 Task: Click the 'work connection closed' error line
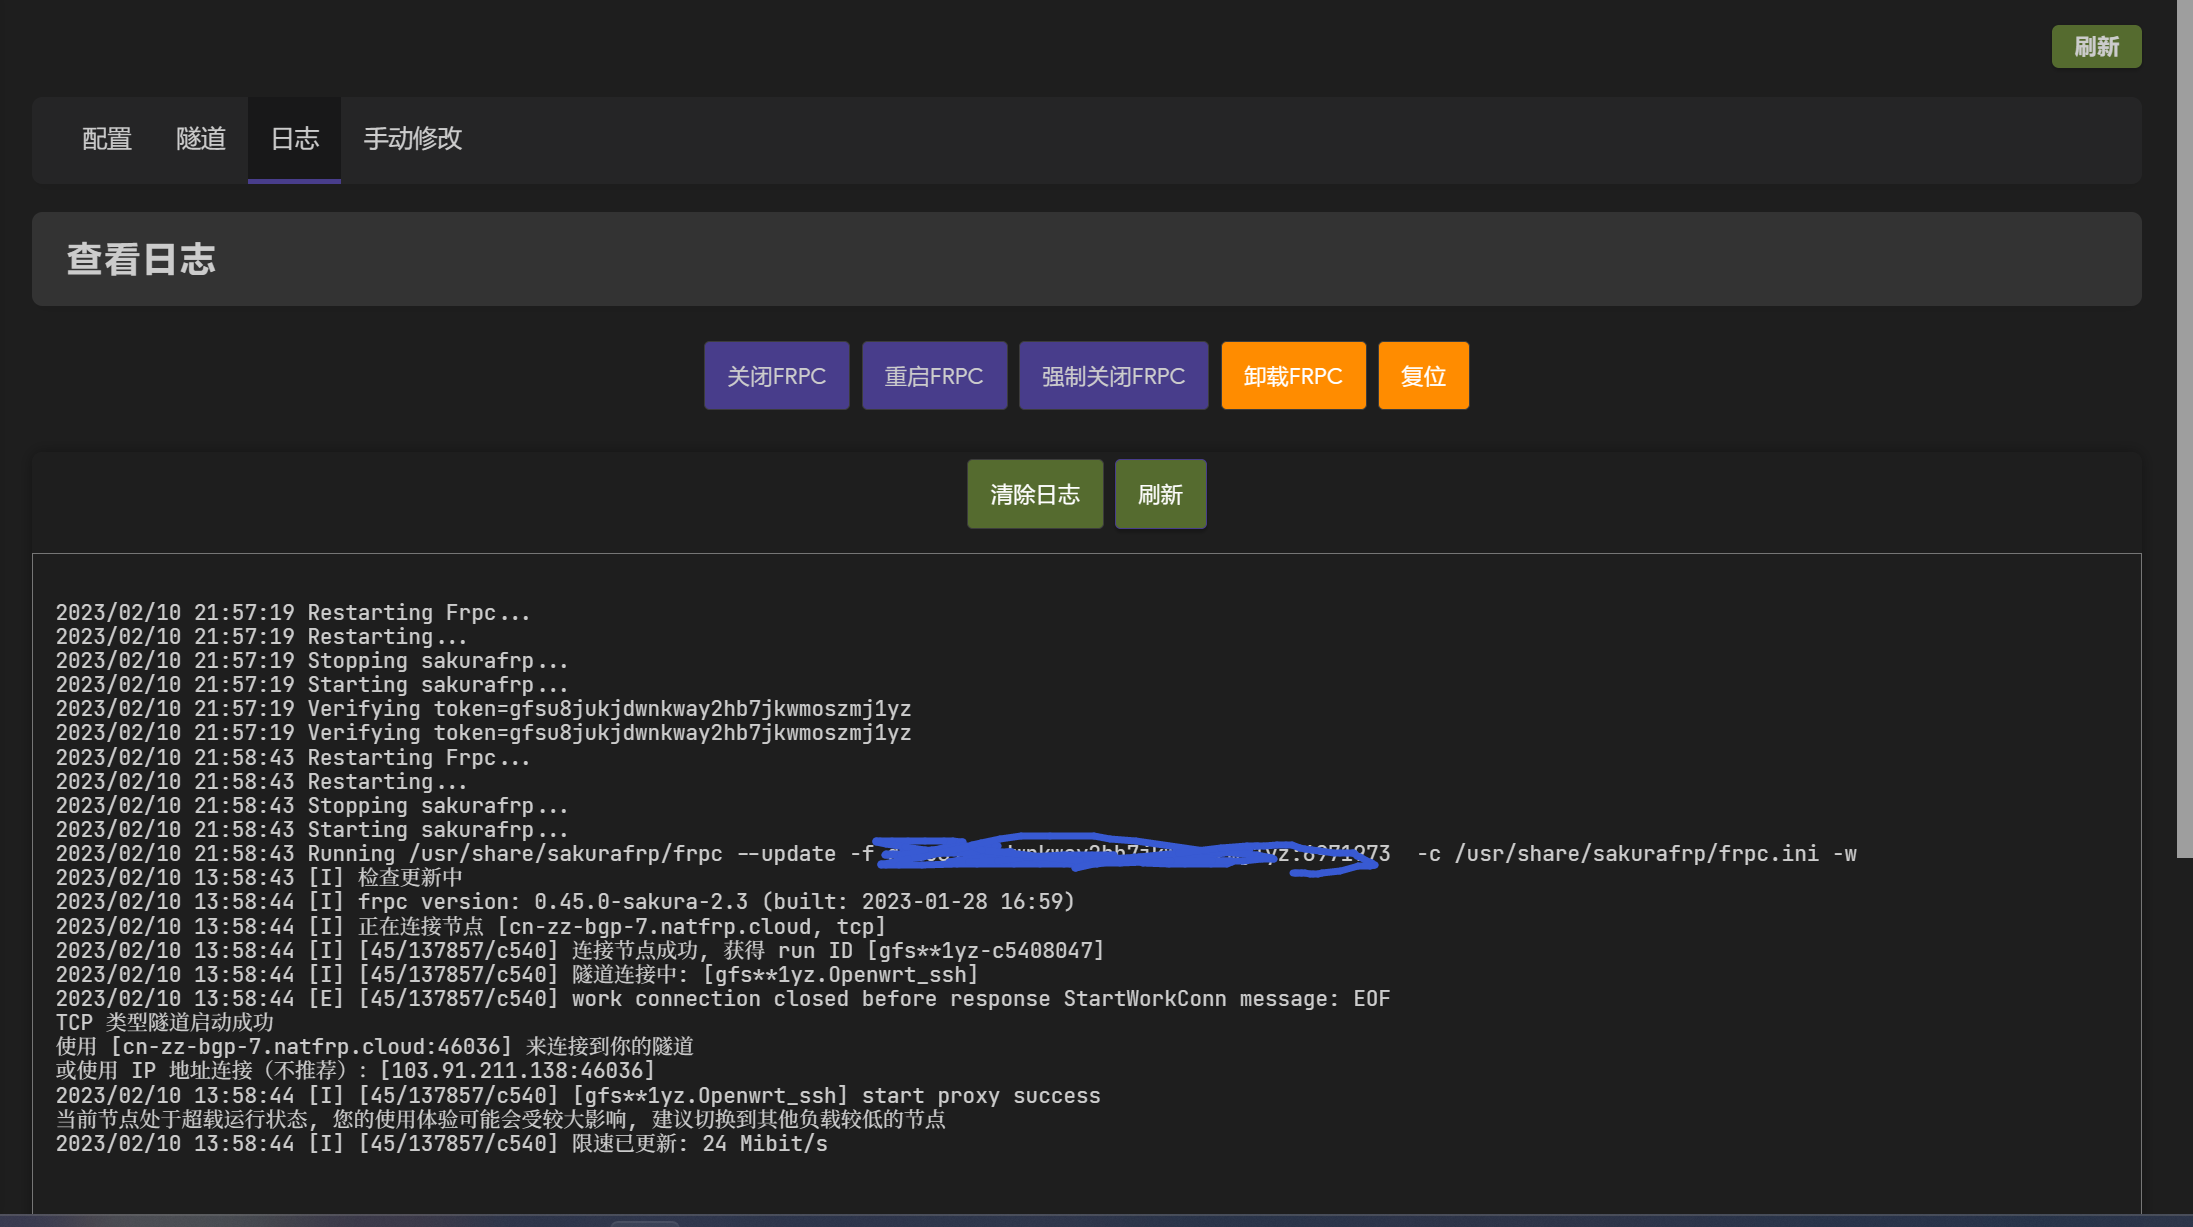tap(723, 999)
